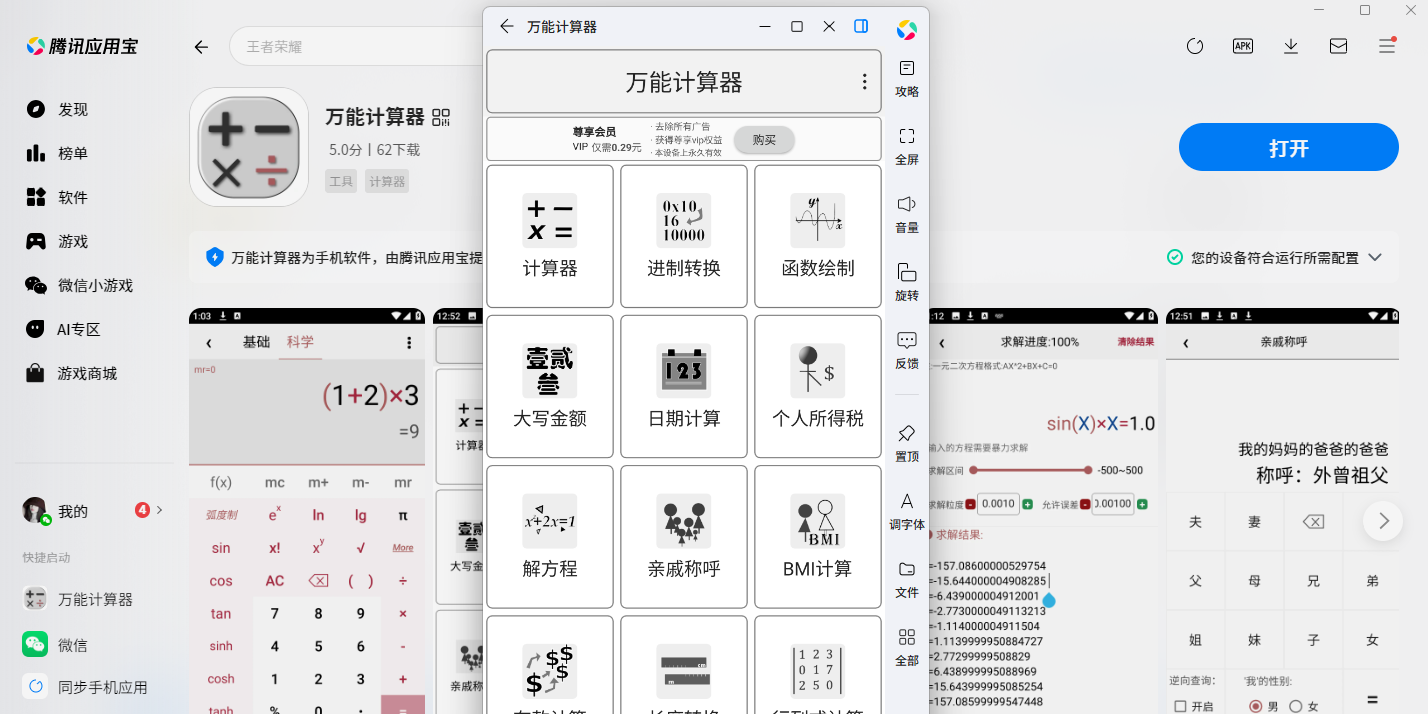Screen dimensions: 1428x714
Task: Open the 大写金额 tool
Action: 549,386
